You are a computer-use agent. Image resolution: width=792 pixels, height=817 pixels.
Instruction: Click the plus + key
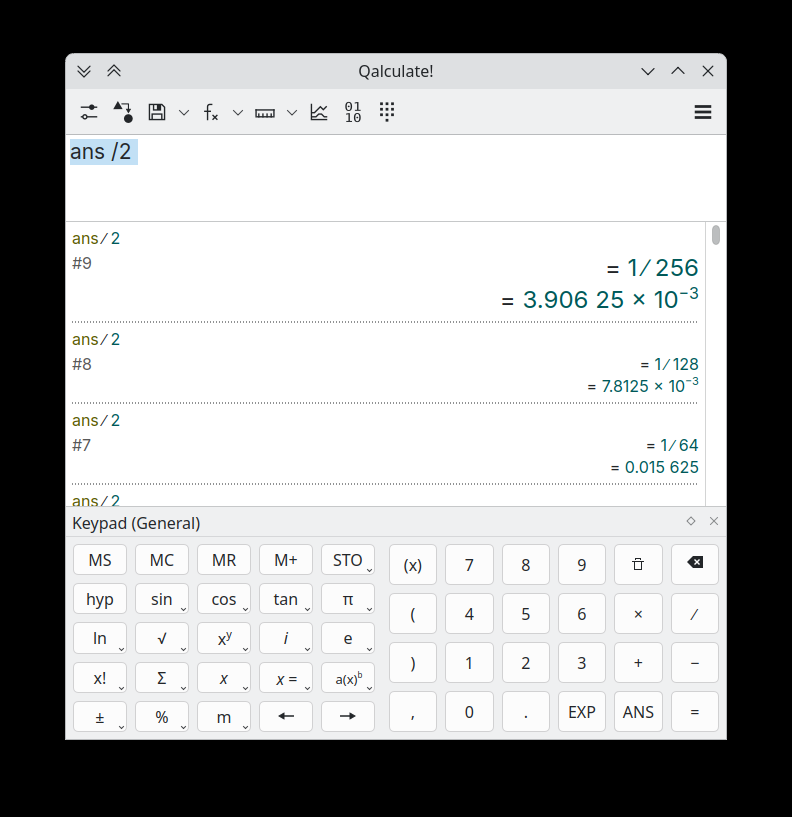tap(638, 663)
